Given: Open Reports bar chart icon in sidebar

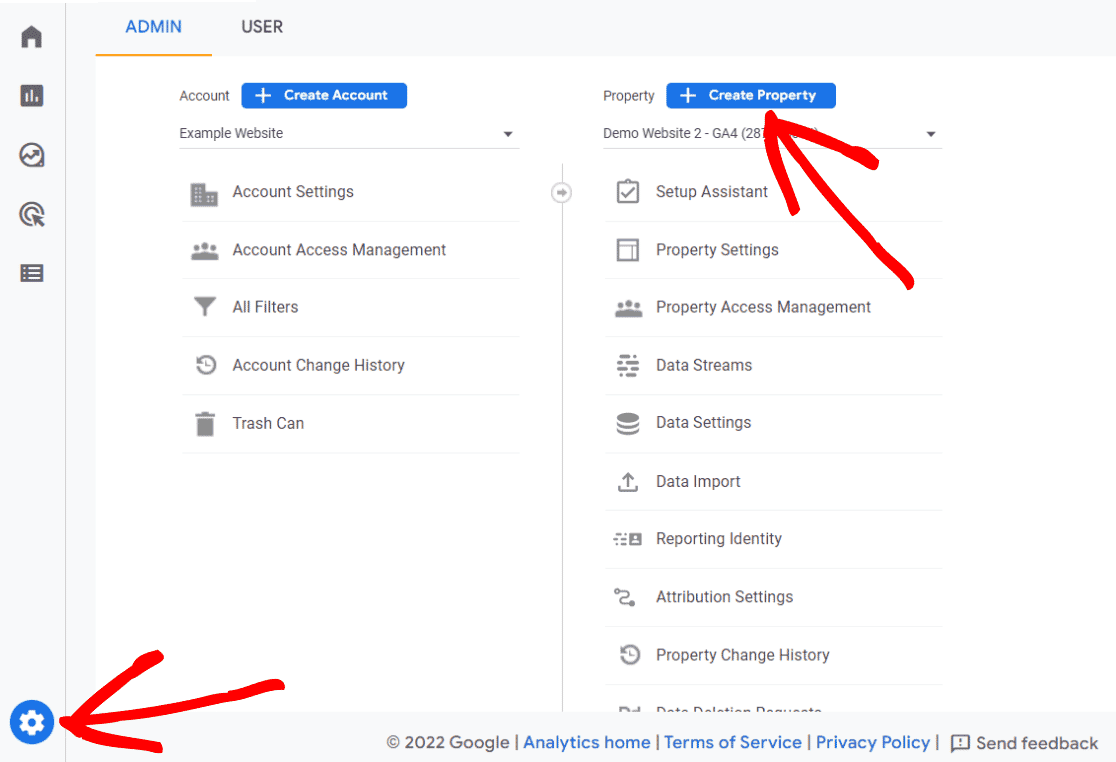Looking at the screenshot, I should 32,96.
